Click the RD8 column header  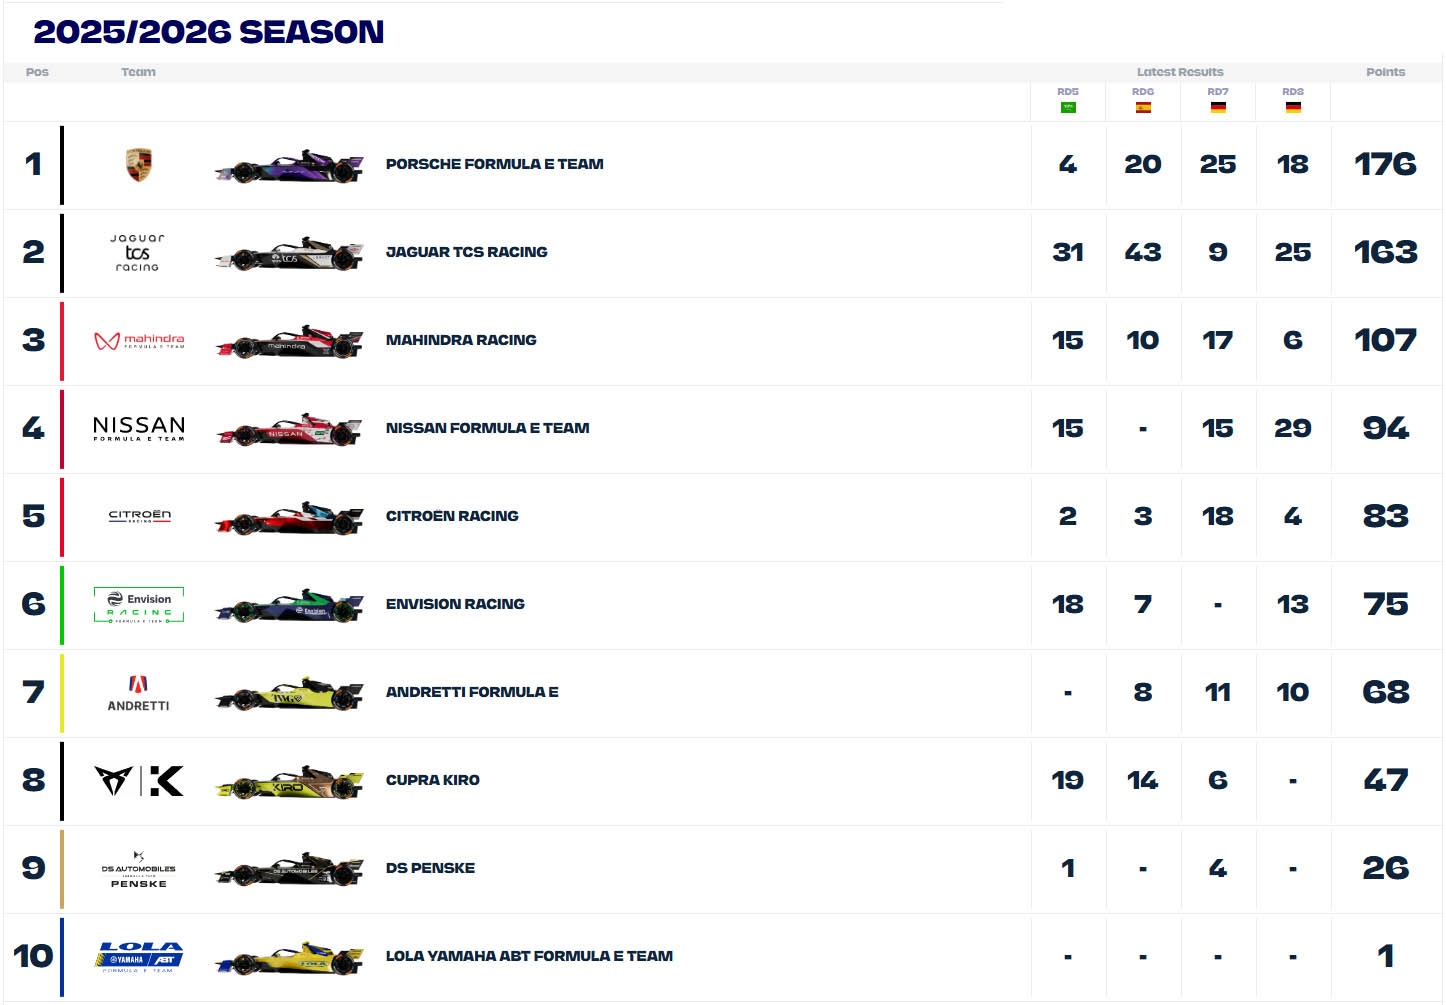point(1293,91)
